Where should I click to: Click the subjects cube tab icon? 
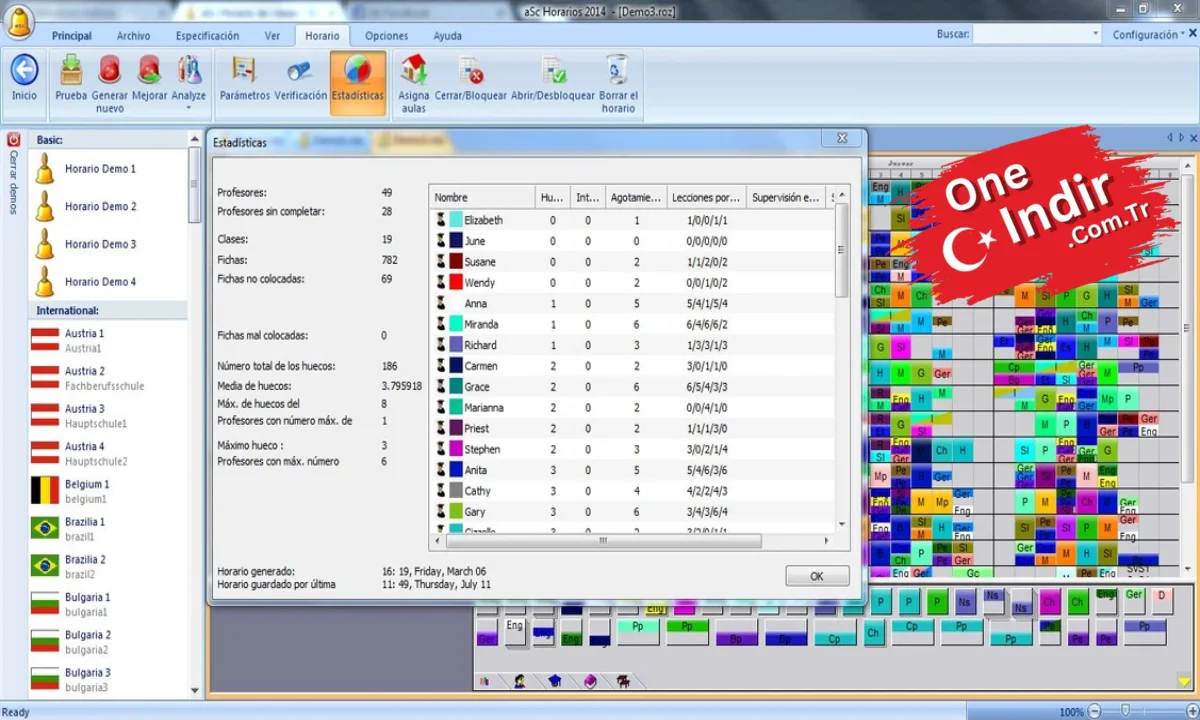(x=590, y=681)
